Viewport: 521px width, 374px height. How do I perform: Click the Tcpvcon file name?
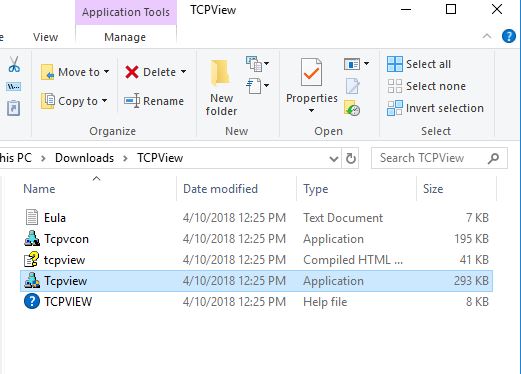[66, 239]
